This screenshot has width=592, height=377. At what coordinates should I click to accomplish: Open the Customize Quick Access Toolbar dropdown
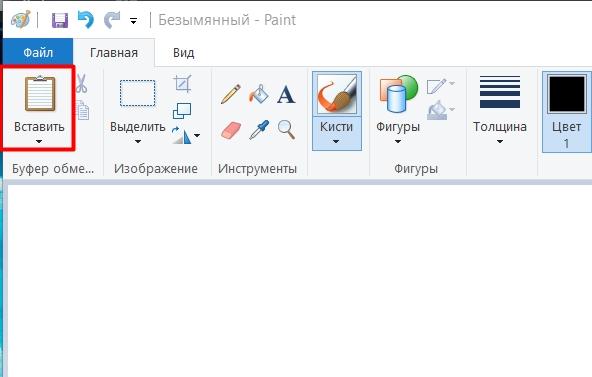coord(133,21)
